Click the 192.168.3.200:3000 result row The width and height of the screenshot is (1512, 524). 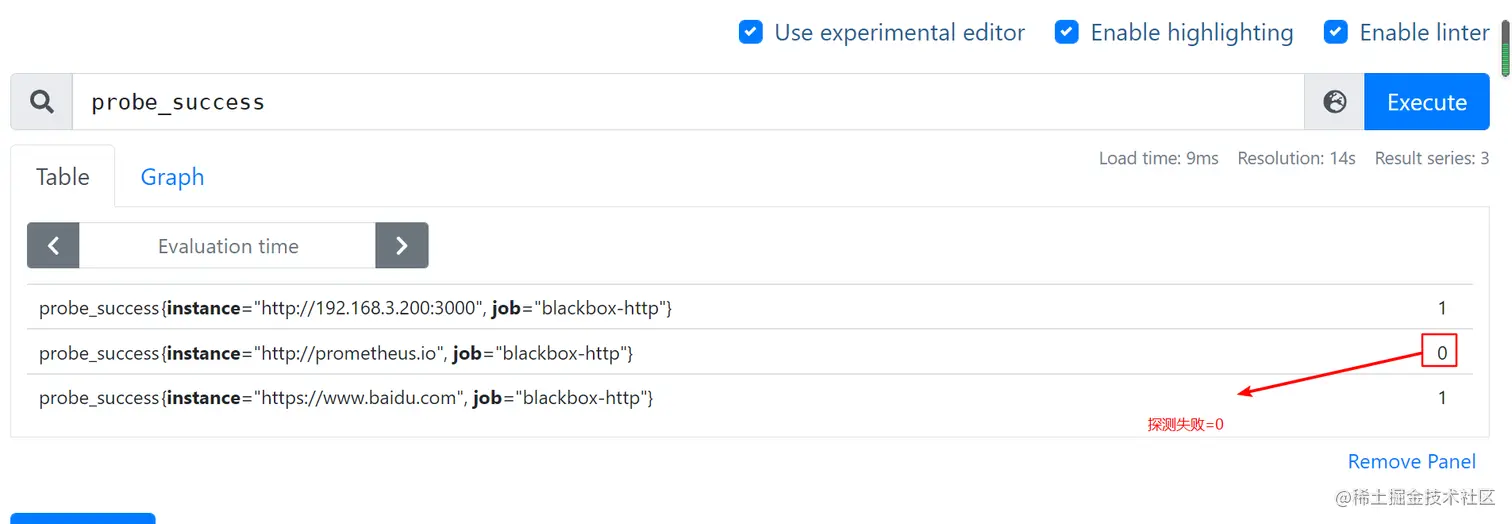(355, 308)
